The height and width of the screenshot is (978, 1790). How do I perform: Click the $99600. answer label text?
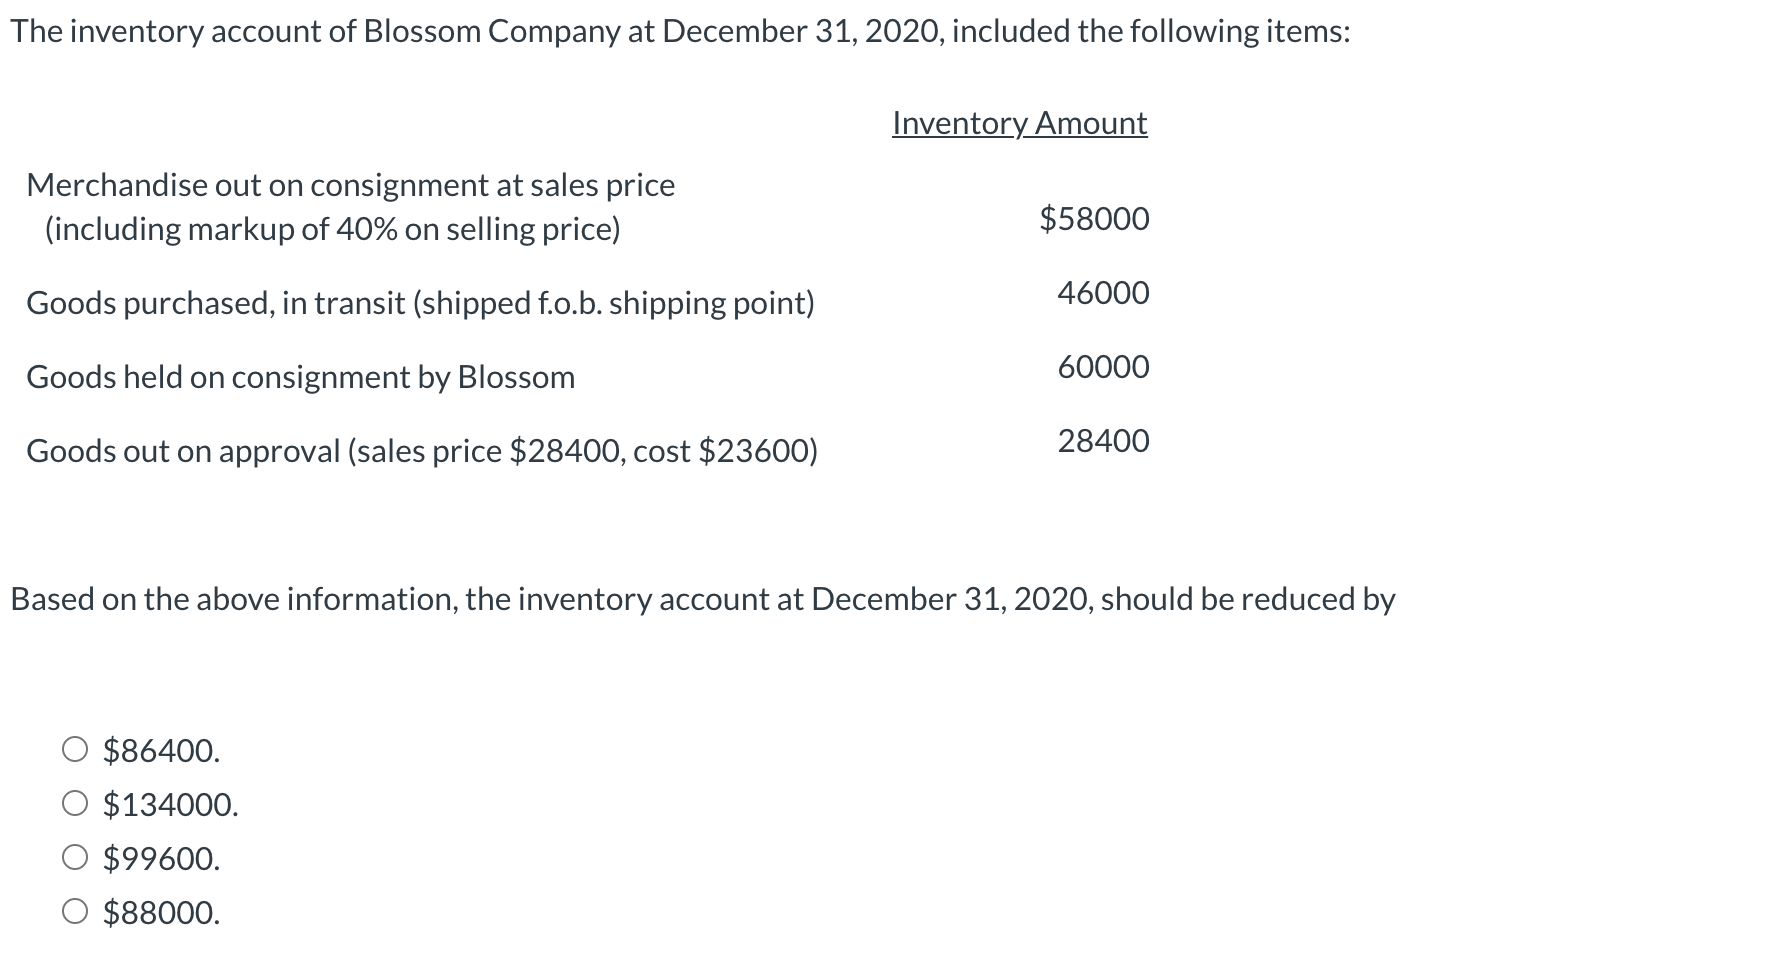(x=162, y=859)
